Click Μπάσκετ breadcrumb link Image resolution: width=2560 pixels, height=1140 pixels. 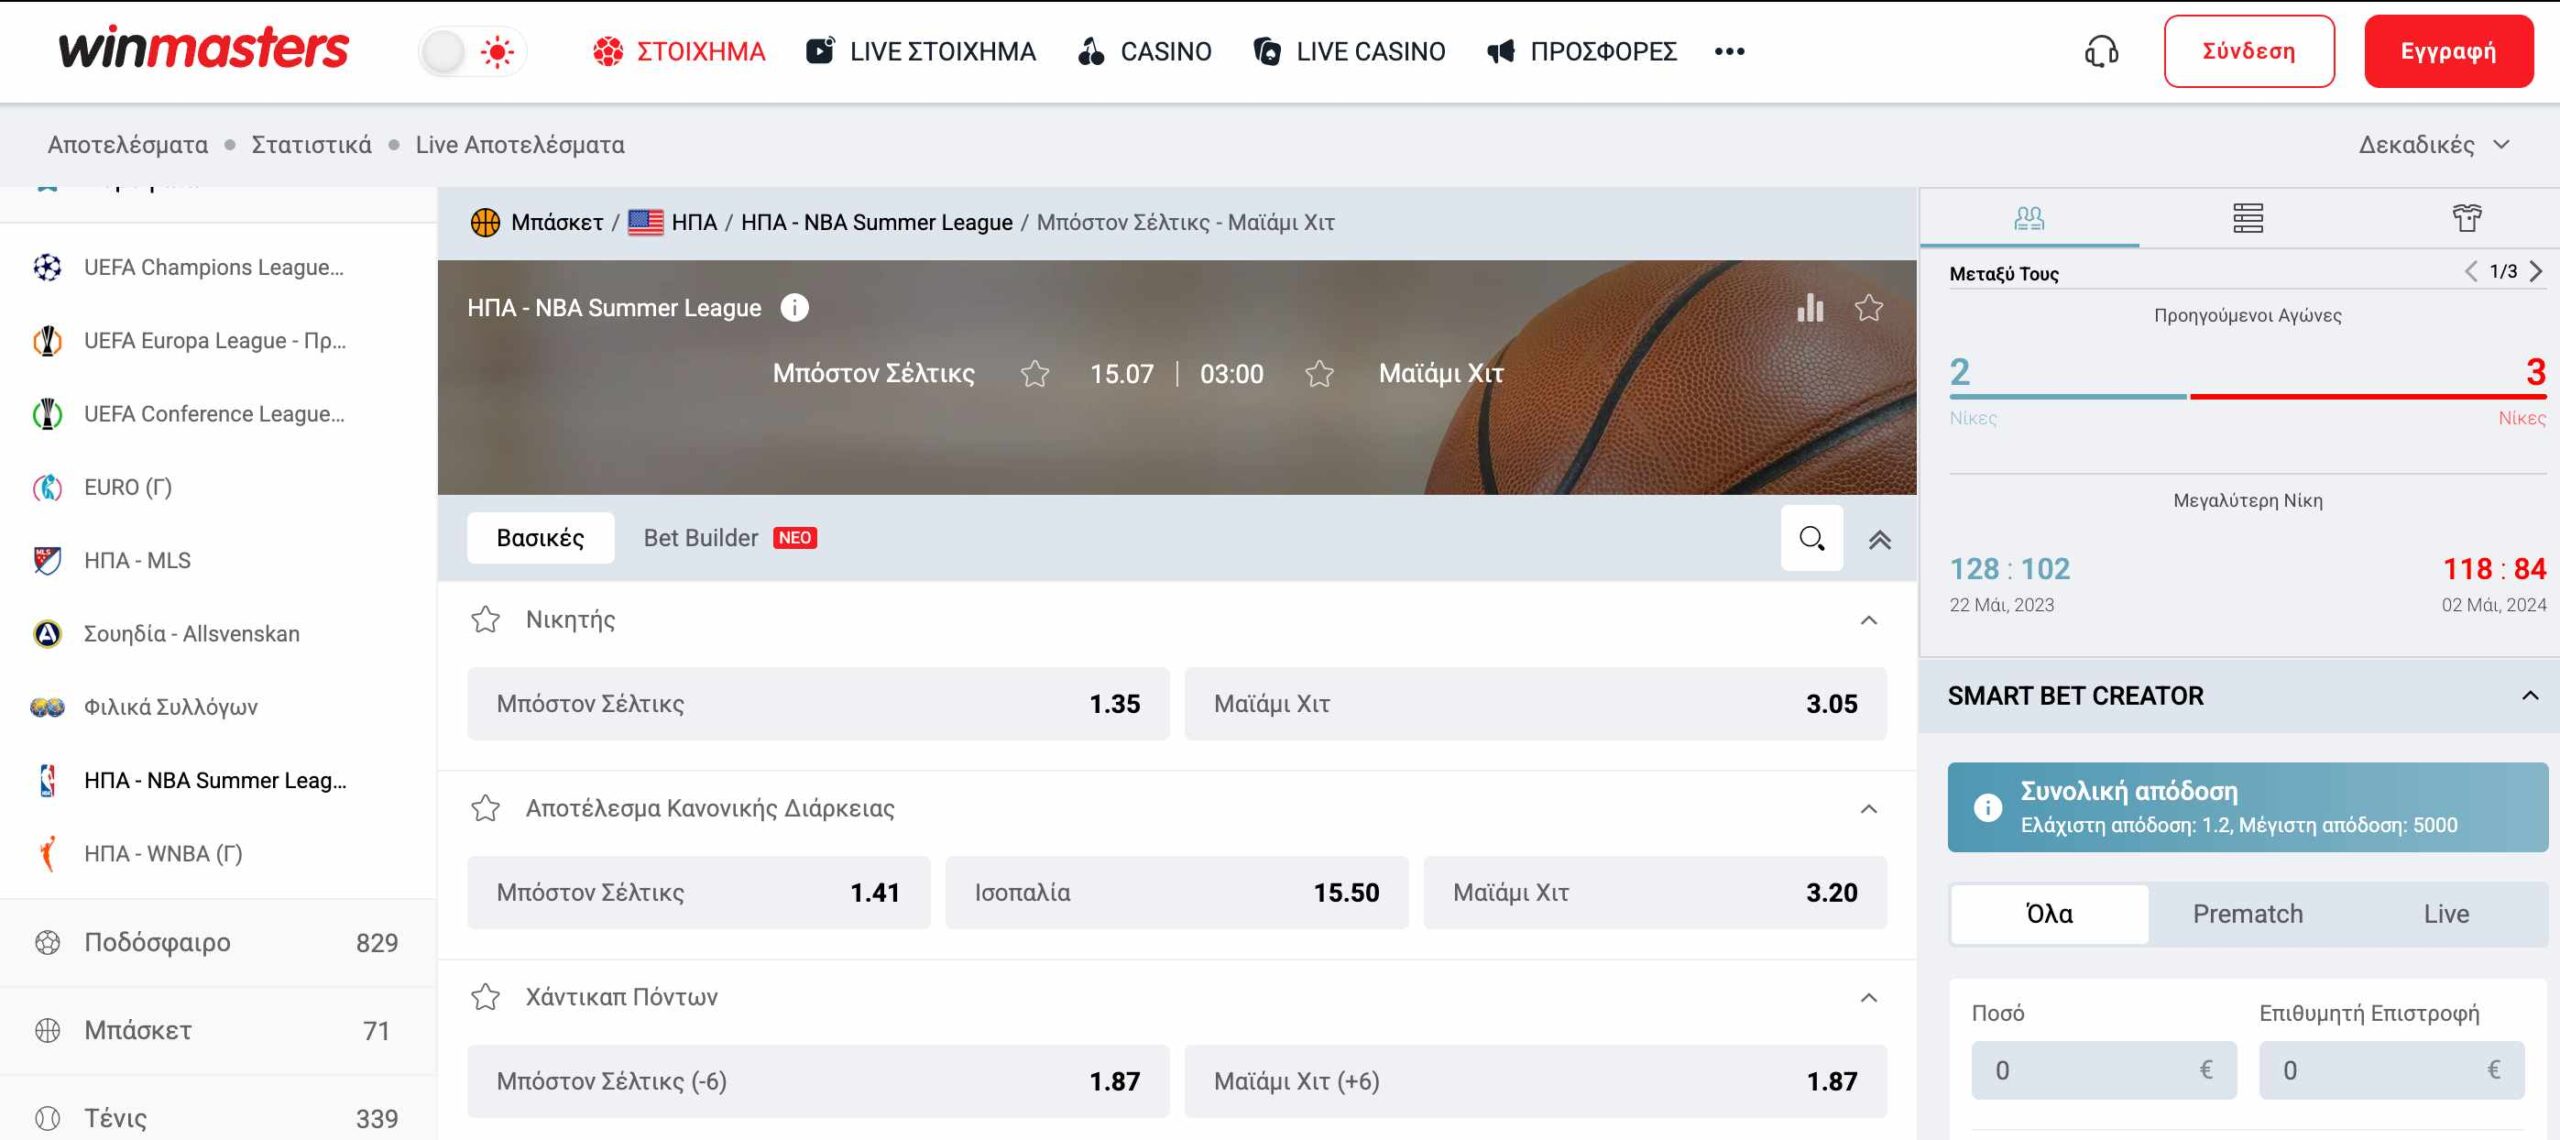click(557, 222)
